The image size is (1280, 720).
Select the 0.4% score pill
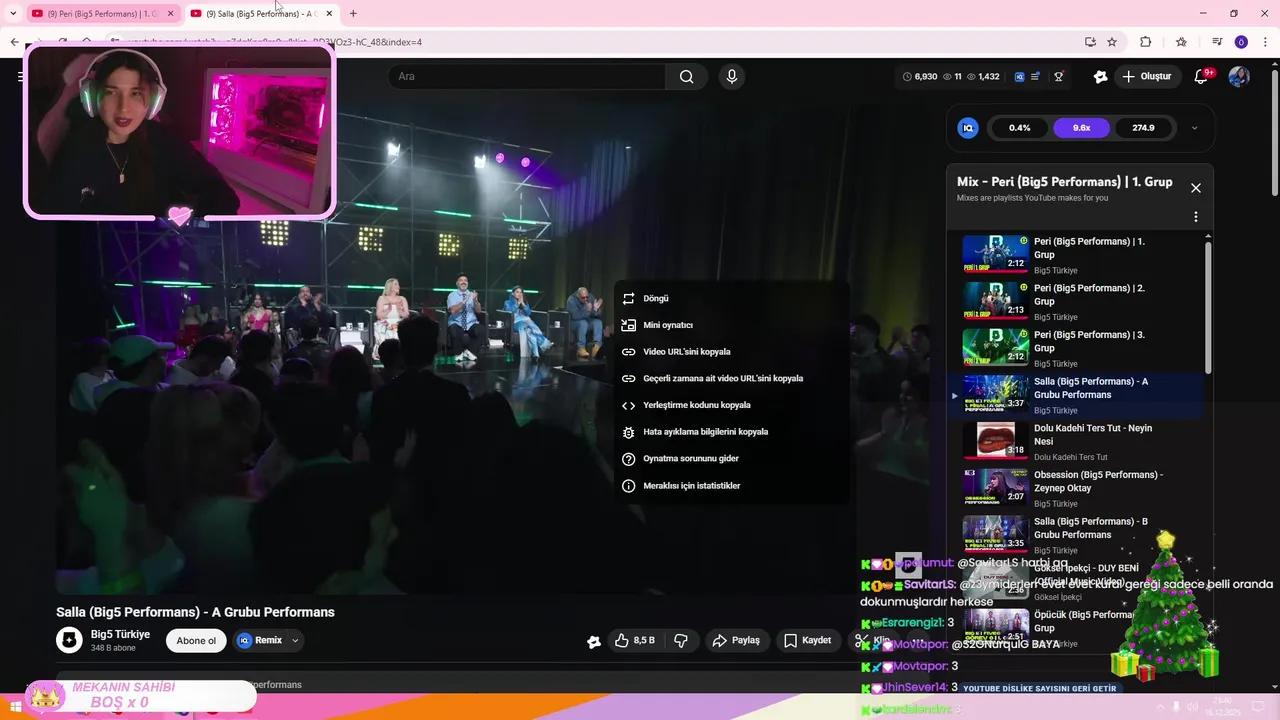[x=1019, y=128]
